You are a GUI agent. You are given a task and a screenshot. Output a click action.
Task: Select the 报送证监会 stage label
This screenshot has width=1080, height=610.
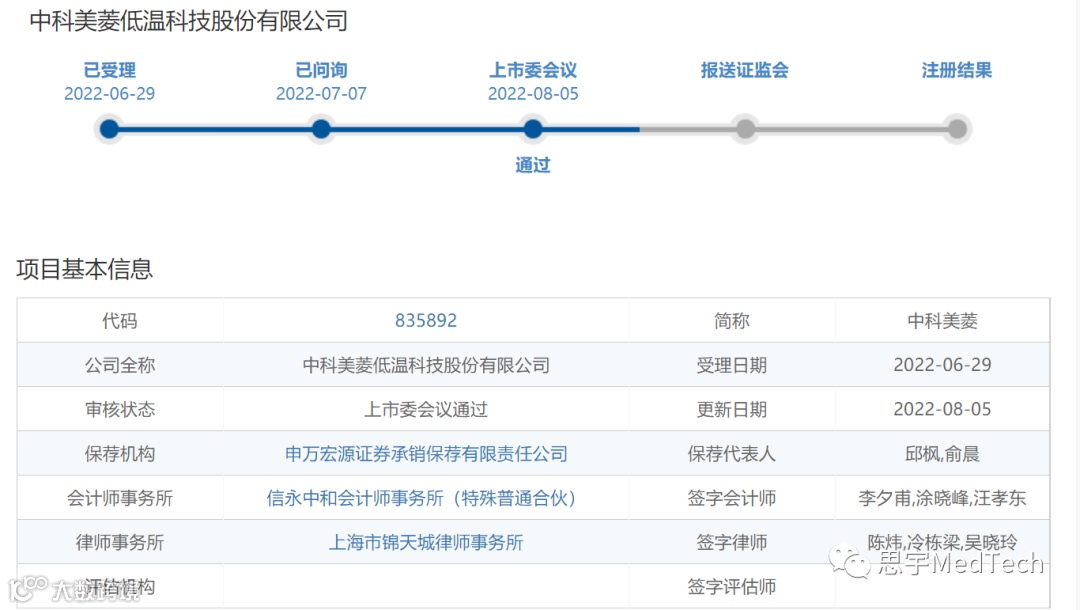click(x=745, y=70)
